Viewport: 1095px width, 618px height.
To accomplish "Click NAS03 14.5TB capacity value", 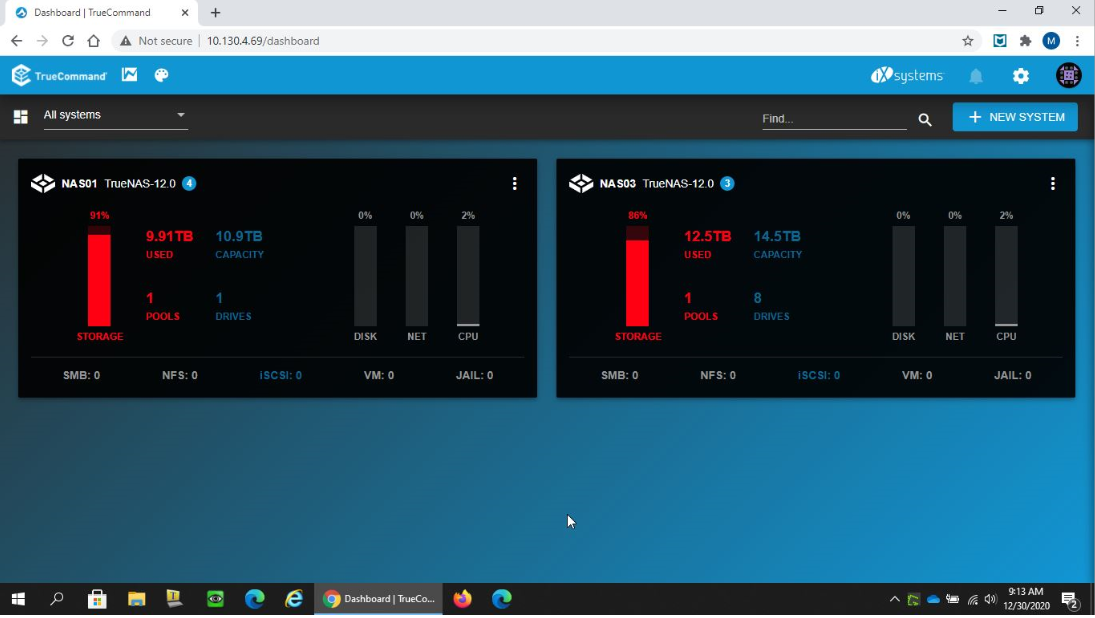I will pos(777,237).
